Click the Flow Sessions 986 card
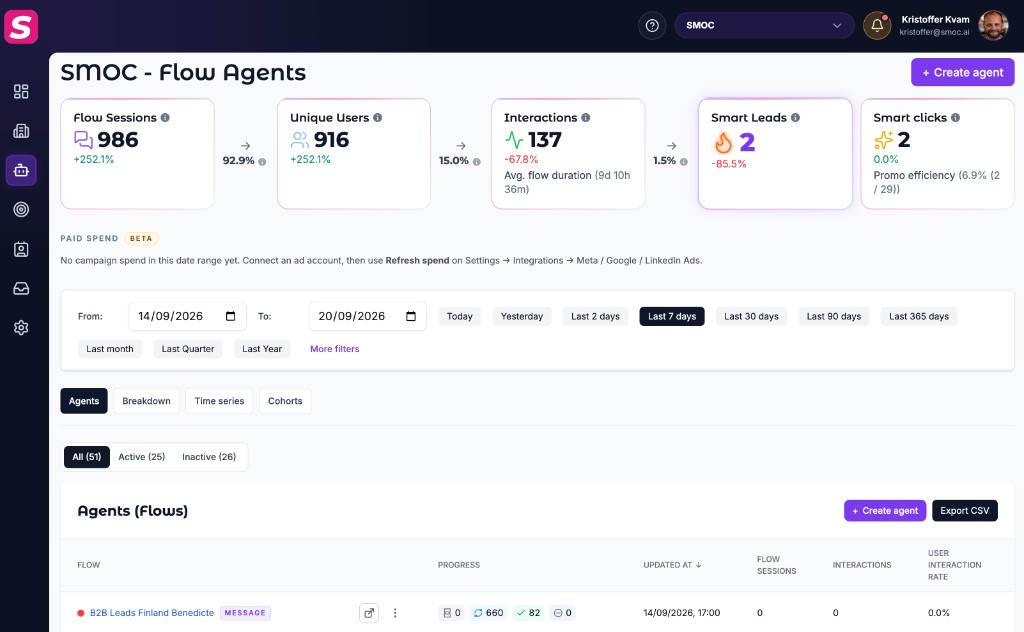The width and height of the screenshot is (1024, 632). (137, 153)
